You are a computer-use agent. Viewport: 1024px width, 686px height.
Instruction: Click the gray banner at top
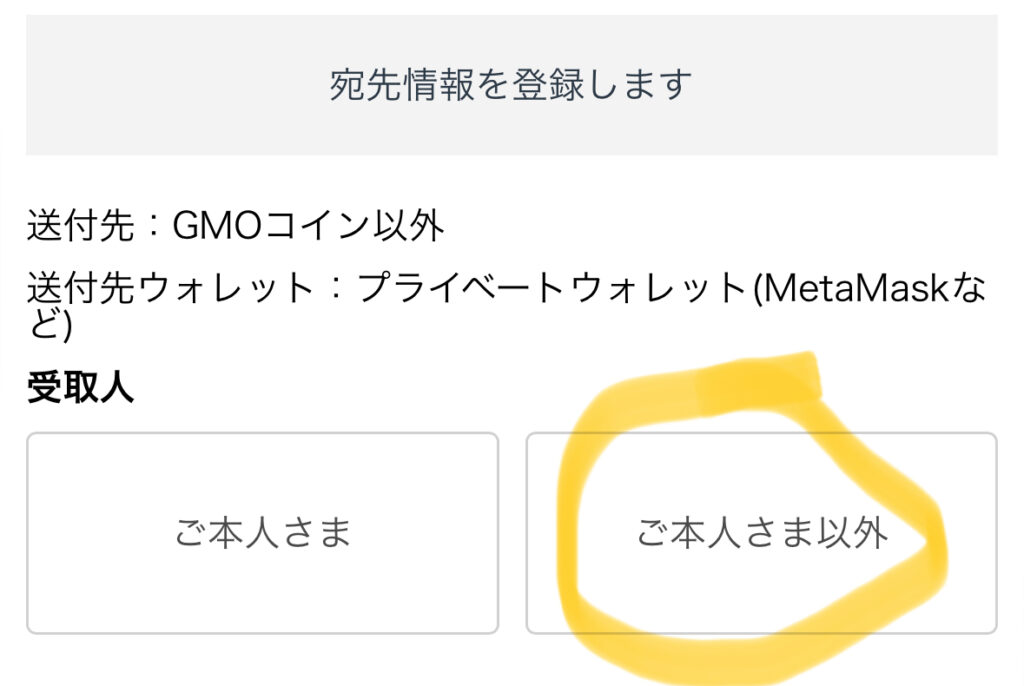[x=511, y=84]
